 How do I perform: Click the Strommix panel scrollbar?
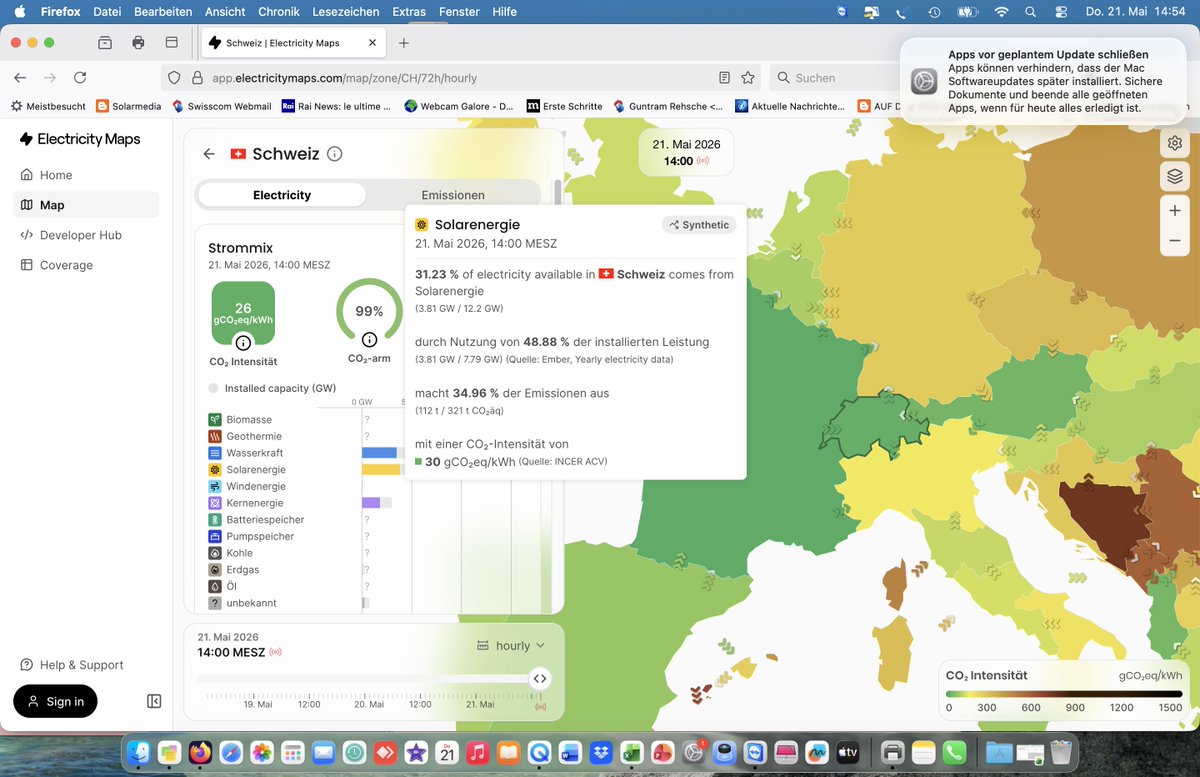[557, 192]
